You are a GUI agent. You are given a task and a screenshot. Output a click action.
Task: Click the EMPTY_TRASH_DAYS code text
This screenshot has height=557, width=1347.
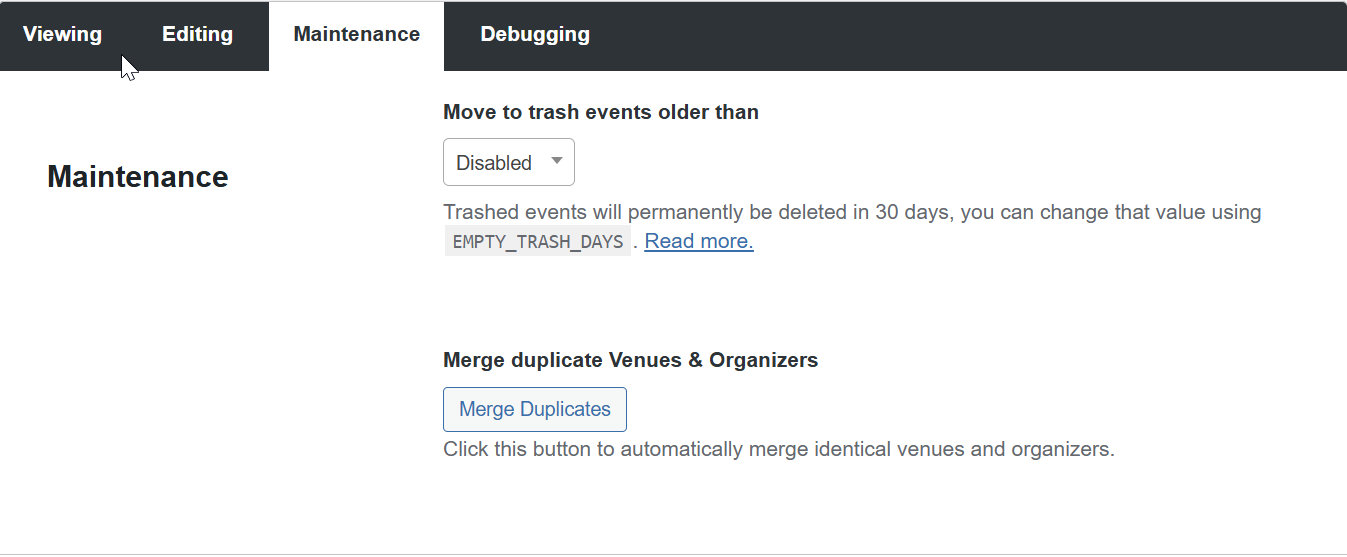(538, 242)
